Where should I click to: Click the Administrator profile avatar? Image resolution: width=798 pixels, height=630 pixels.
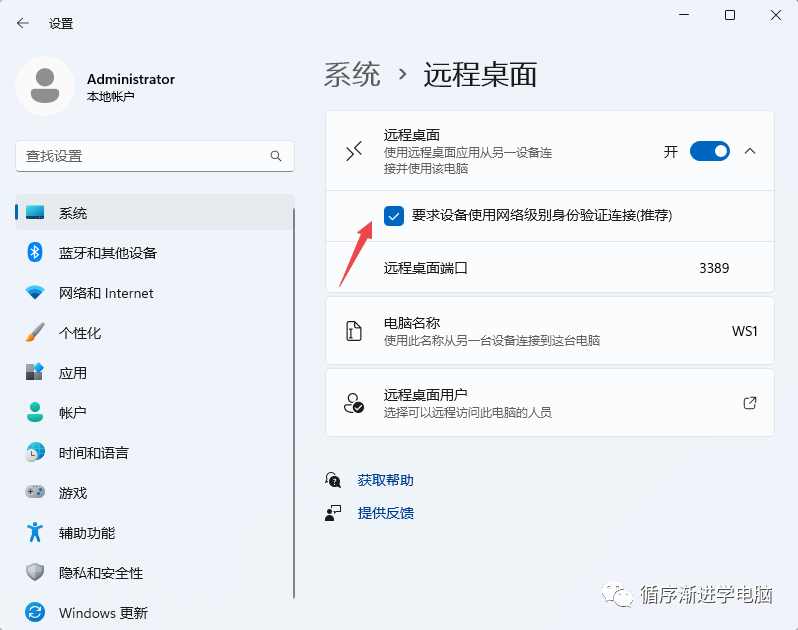tap(45, 86)
